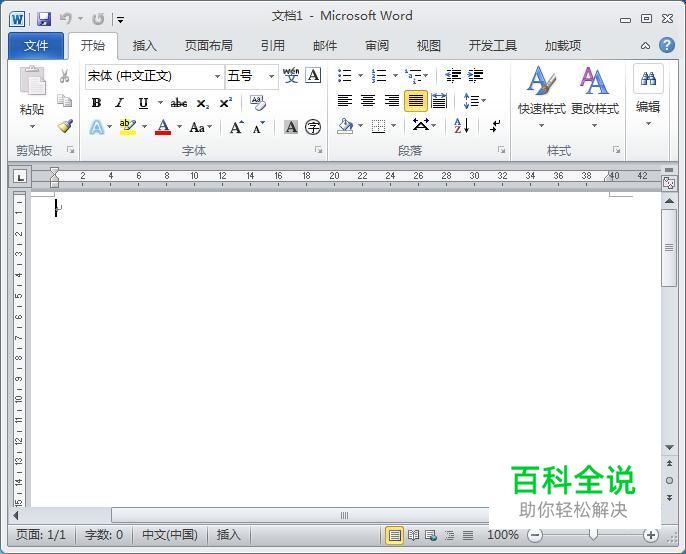686x554 pixels.
Task: Click the enclosed character 字 icon
Action: [313, 127]
